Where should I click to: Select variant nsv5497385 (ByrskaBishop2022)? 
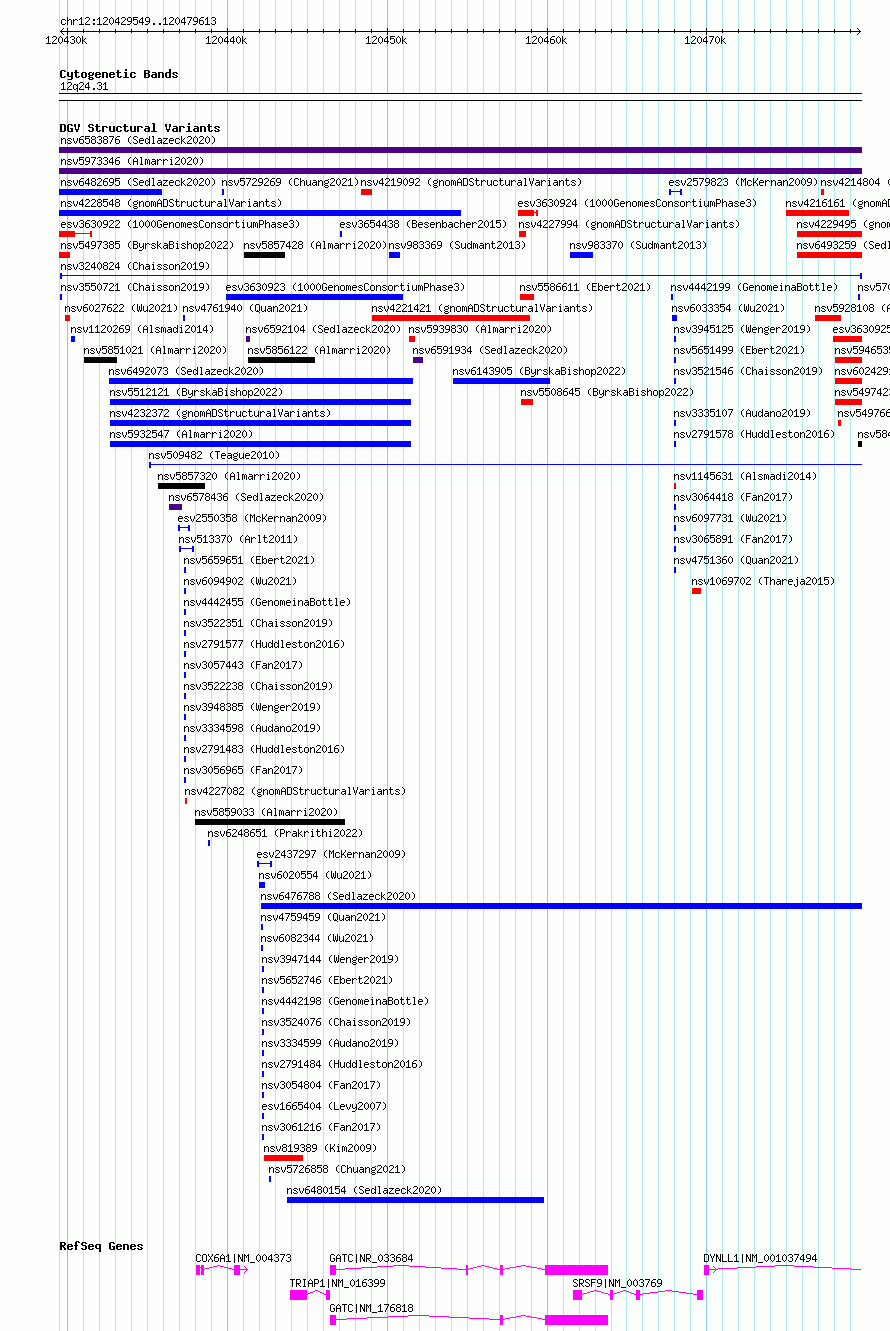tap(146, 245)
